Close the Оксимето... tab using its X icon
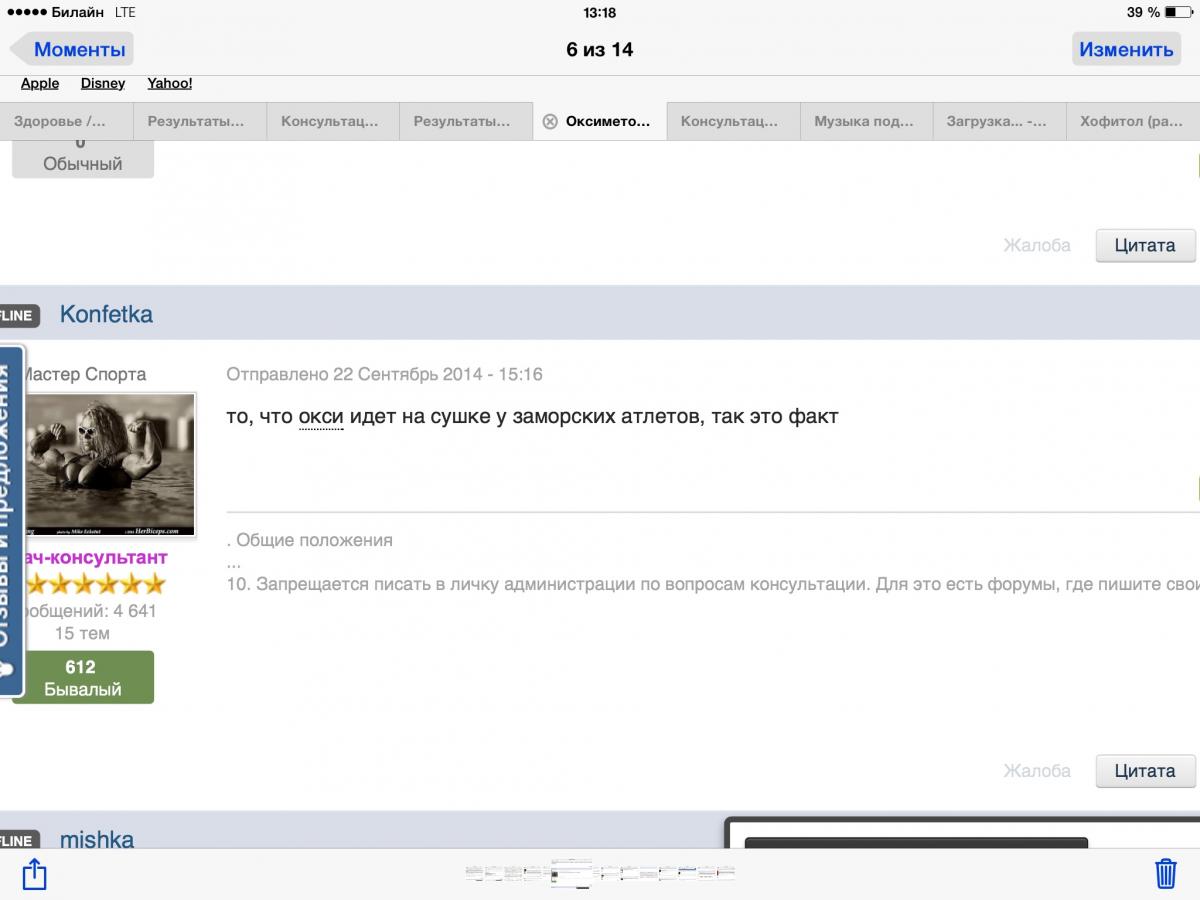Screen dimensions: 1200x900 pos(549,122)
